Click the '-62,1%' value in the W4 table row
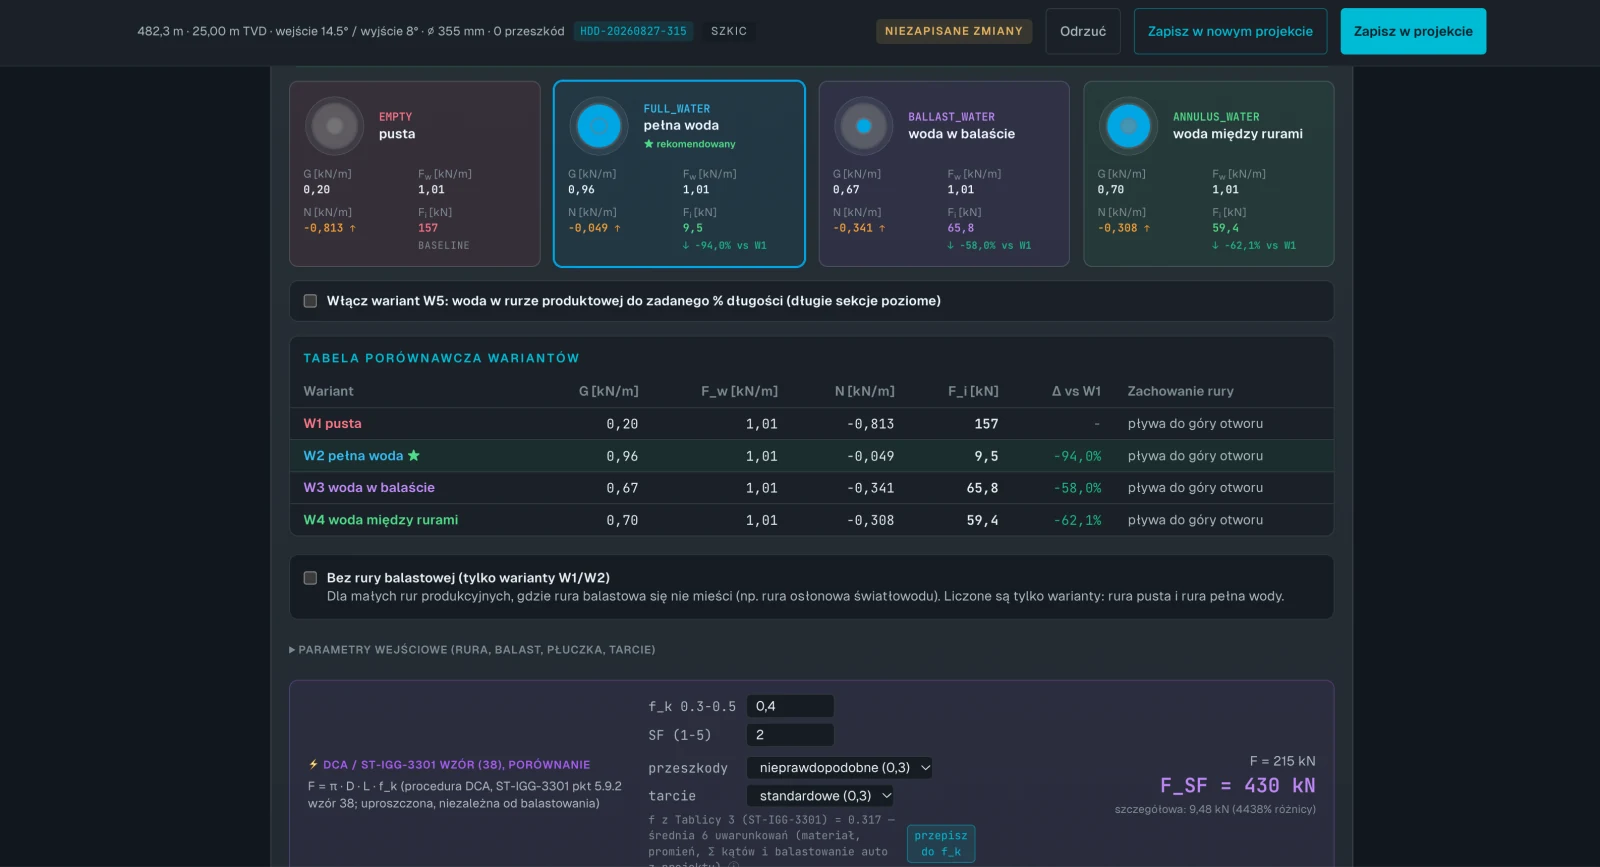1600x867 pixels. click(1077, 520)
